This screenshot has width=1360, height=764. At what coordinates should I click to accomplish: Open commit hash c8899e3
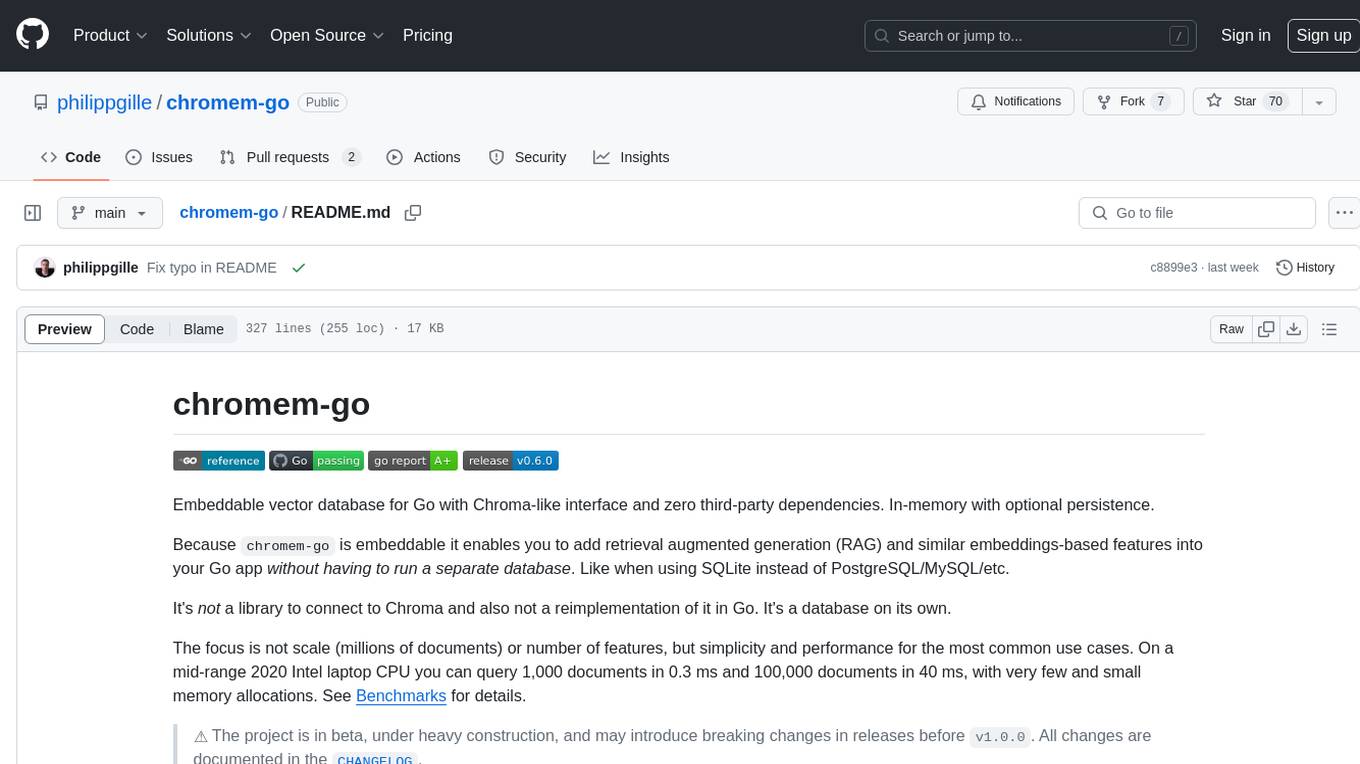click(1173, 268)
